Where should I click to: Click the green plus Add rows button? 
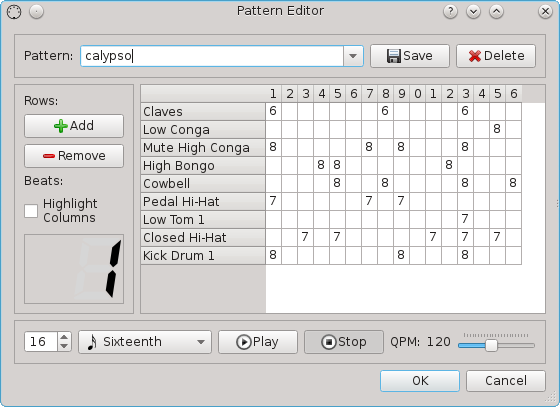[x=74, y=126]
